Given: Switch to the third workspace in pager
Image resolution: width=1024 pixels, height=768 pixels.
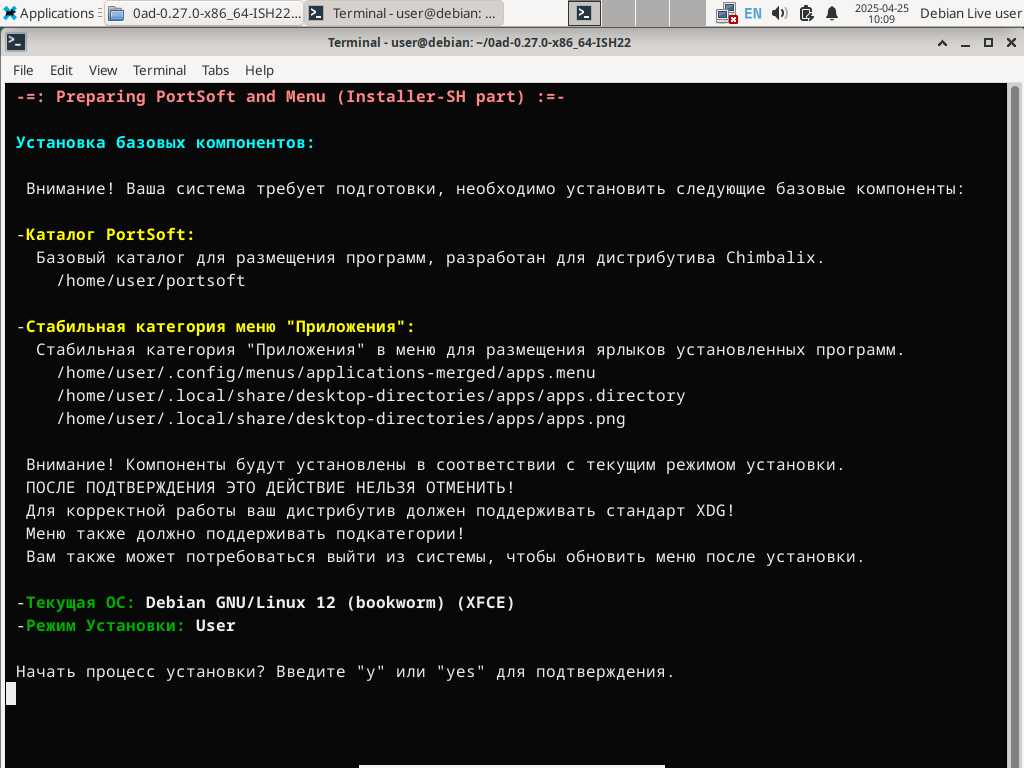Looking at the screenshot, I should (x=653, y=13).
